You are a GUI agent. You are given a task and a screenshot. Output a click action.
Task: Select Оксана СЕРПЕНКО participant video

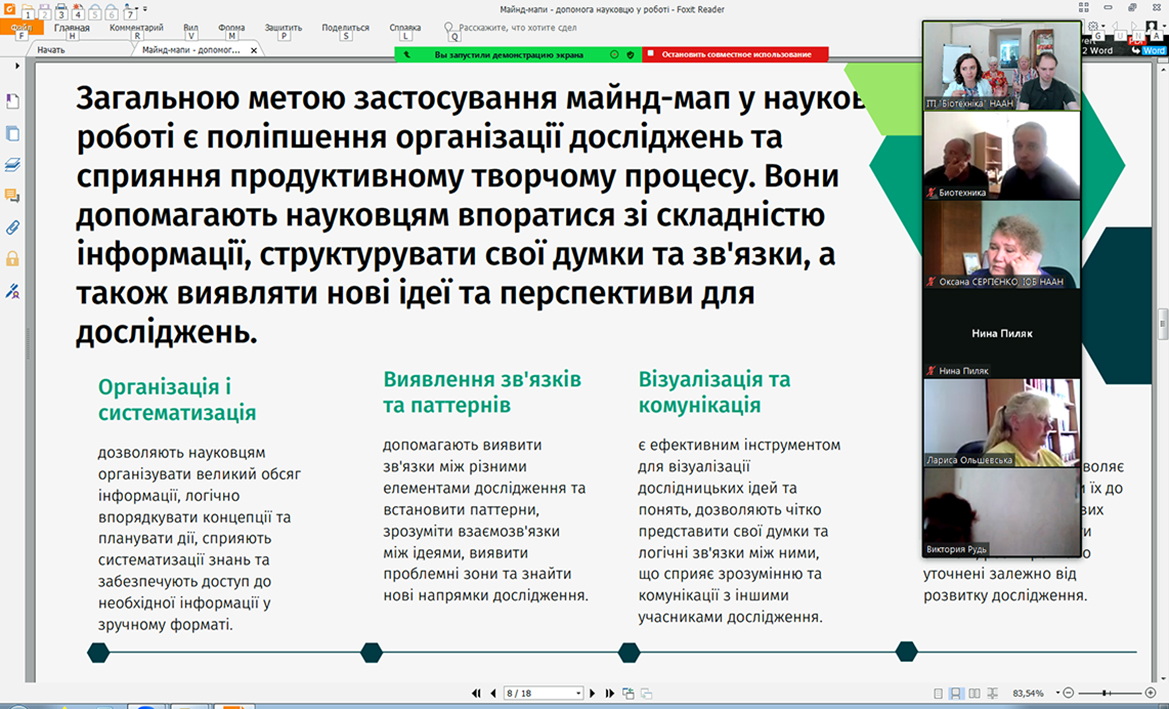pyautogui.click(x=1001, y=245)
